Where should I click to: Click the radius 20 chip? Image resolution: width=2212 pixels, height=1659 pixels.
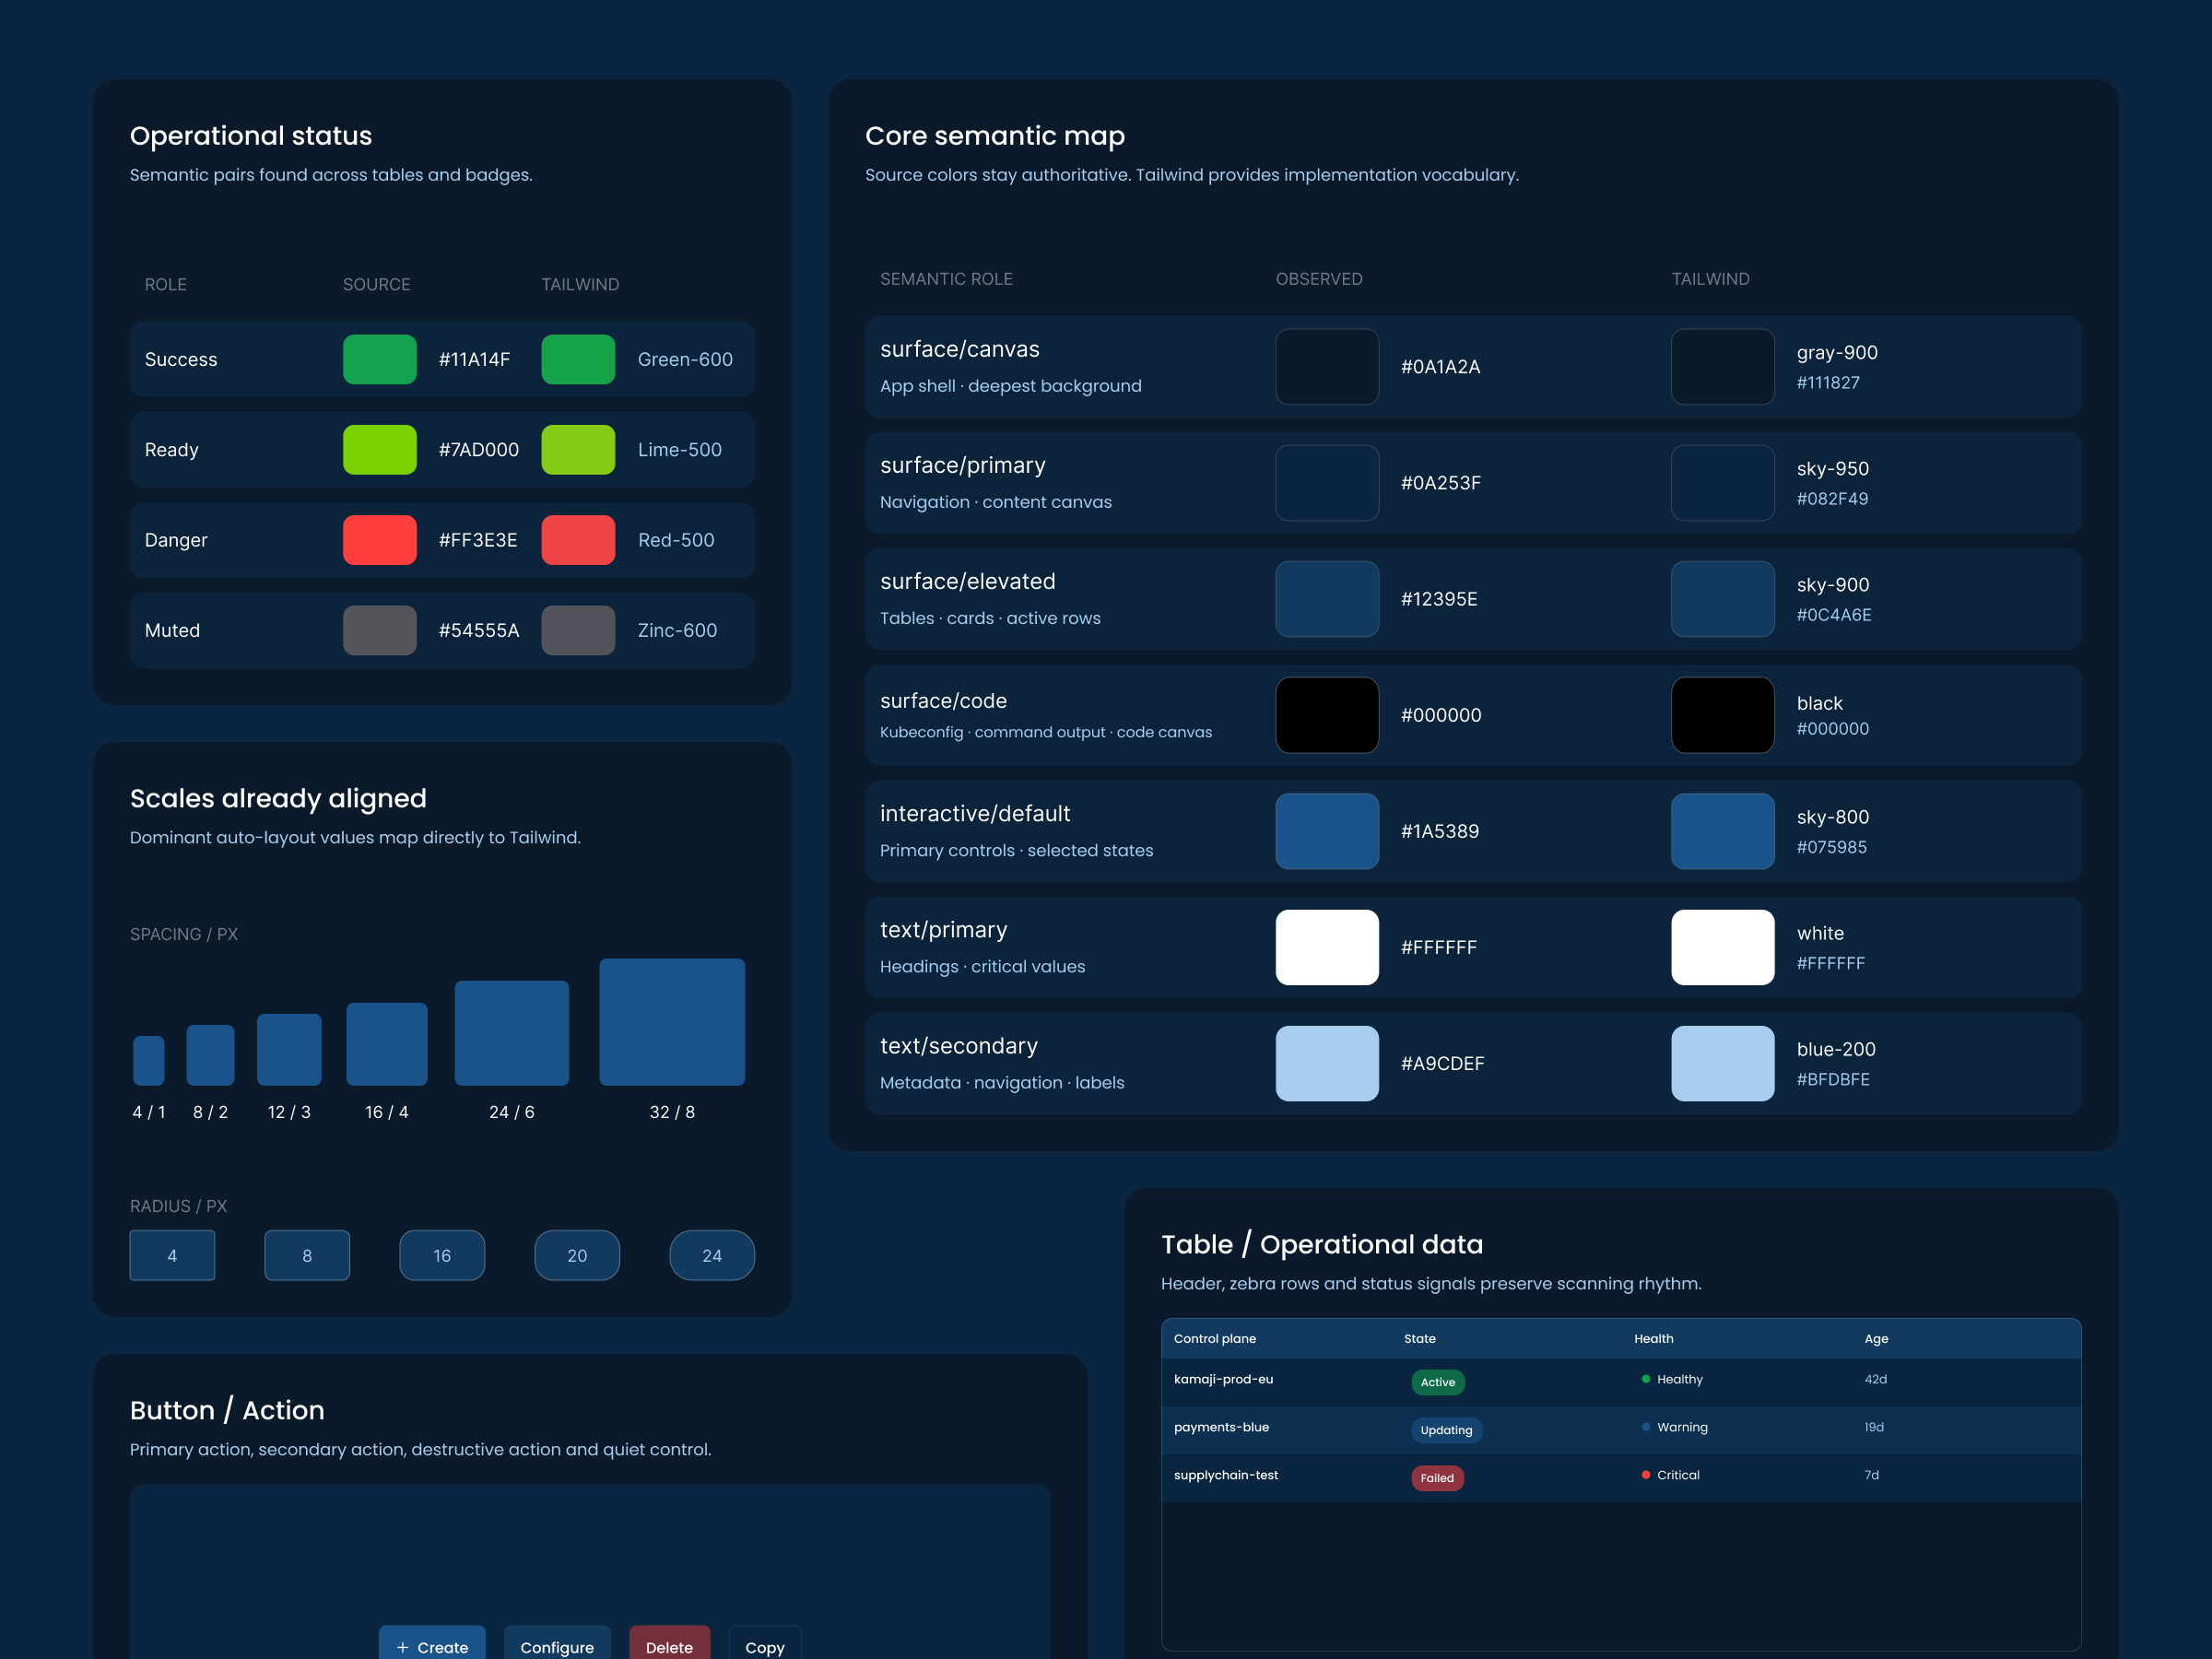(x=577, y=1255)
